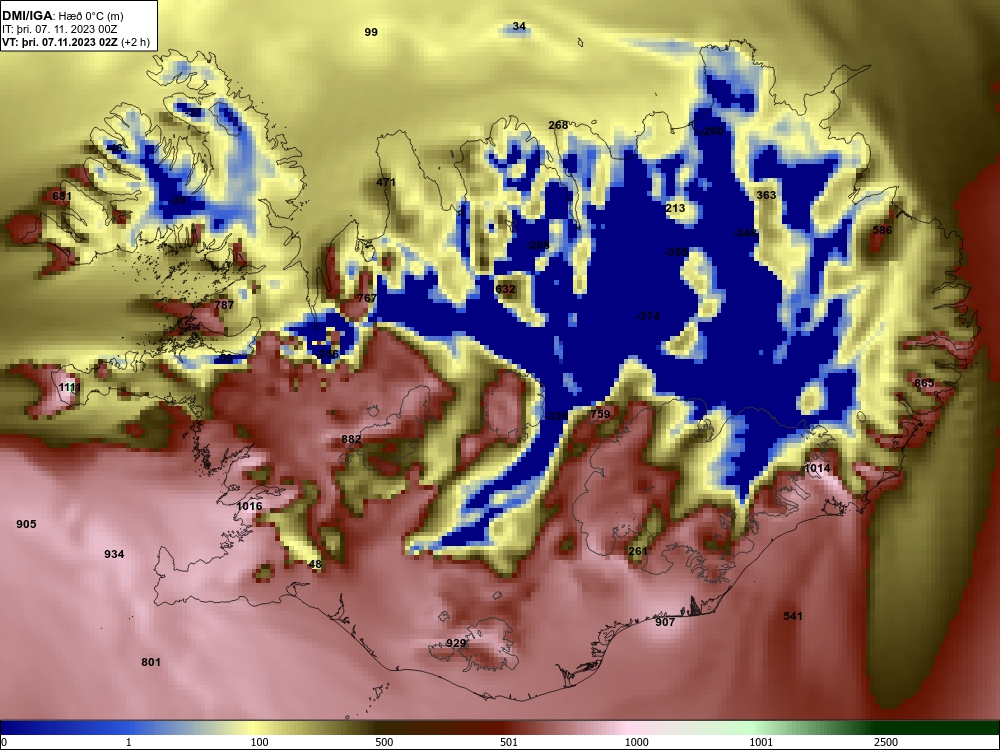Click the map value -268
The height and width of the screenshot is (750, 1000).
tap(538, 245)
